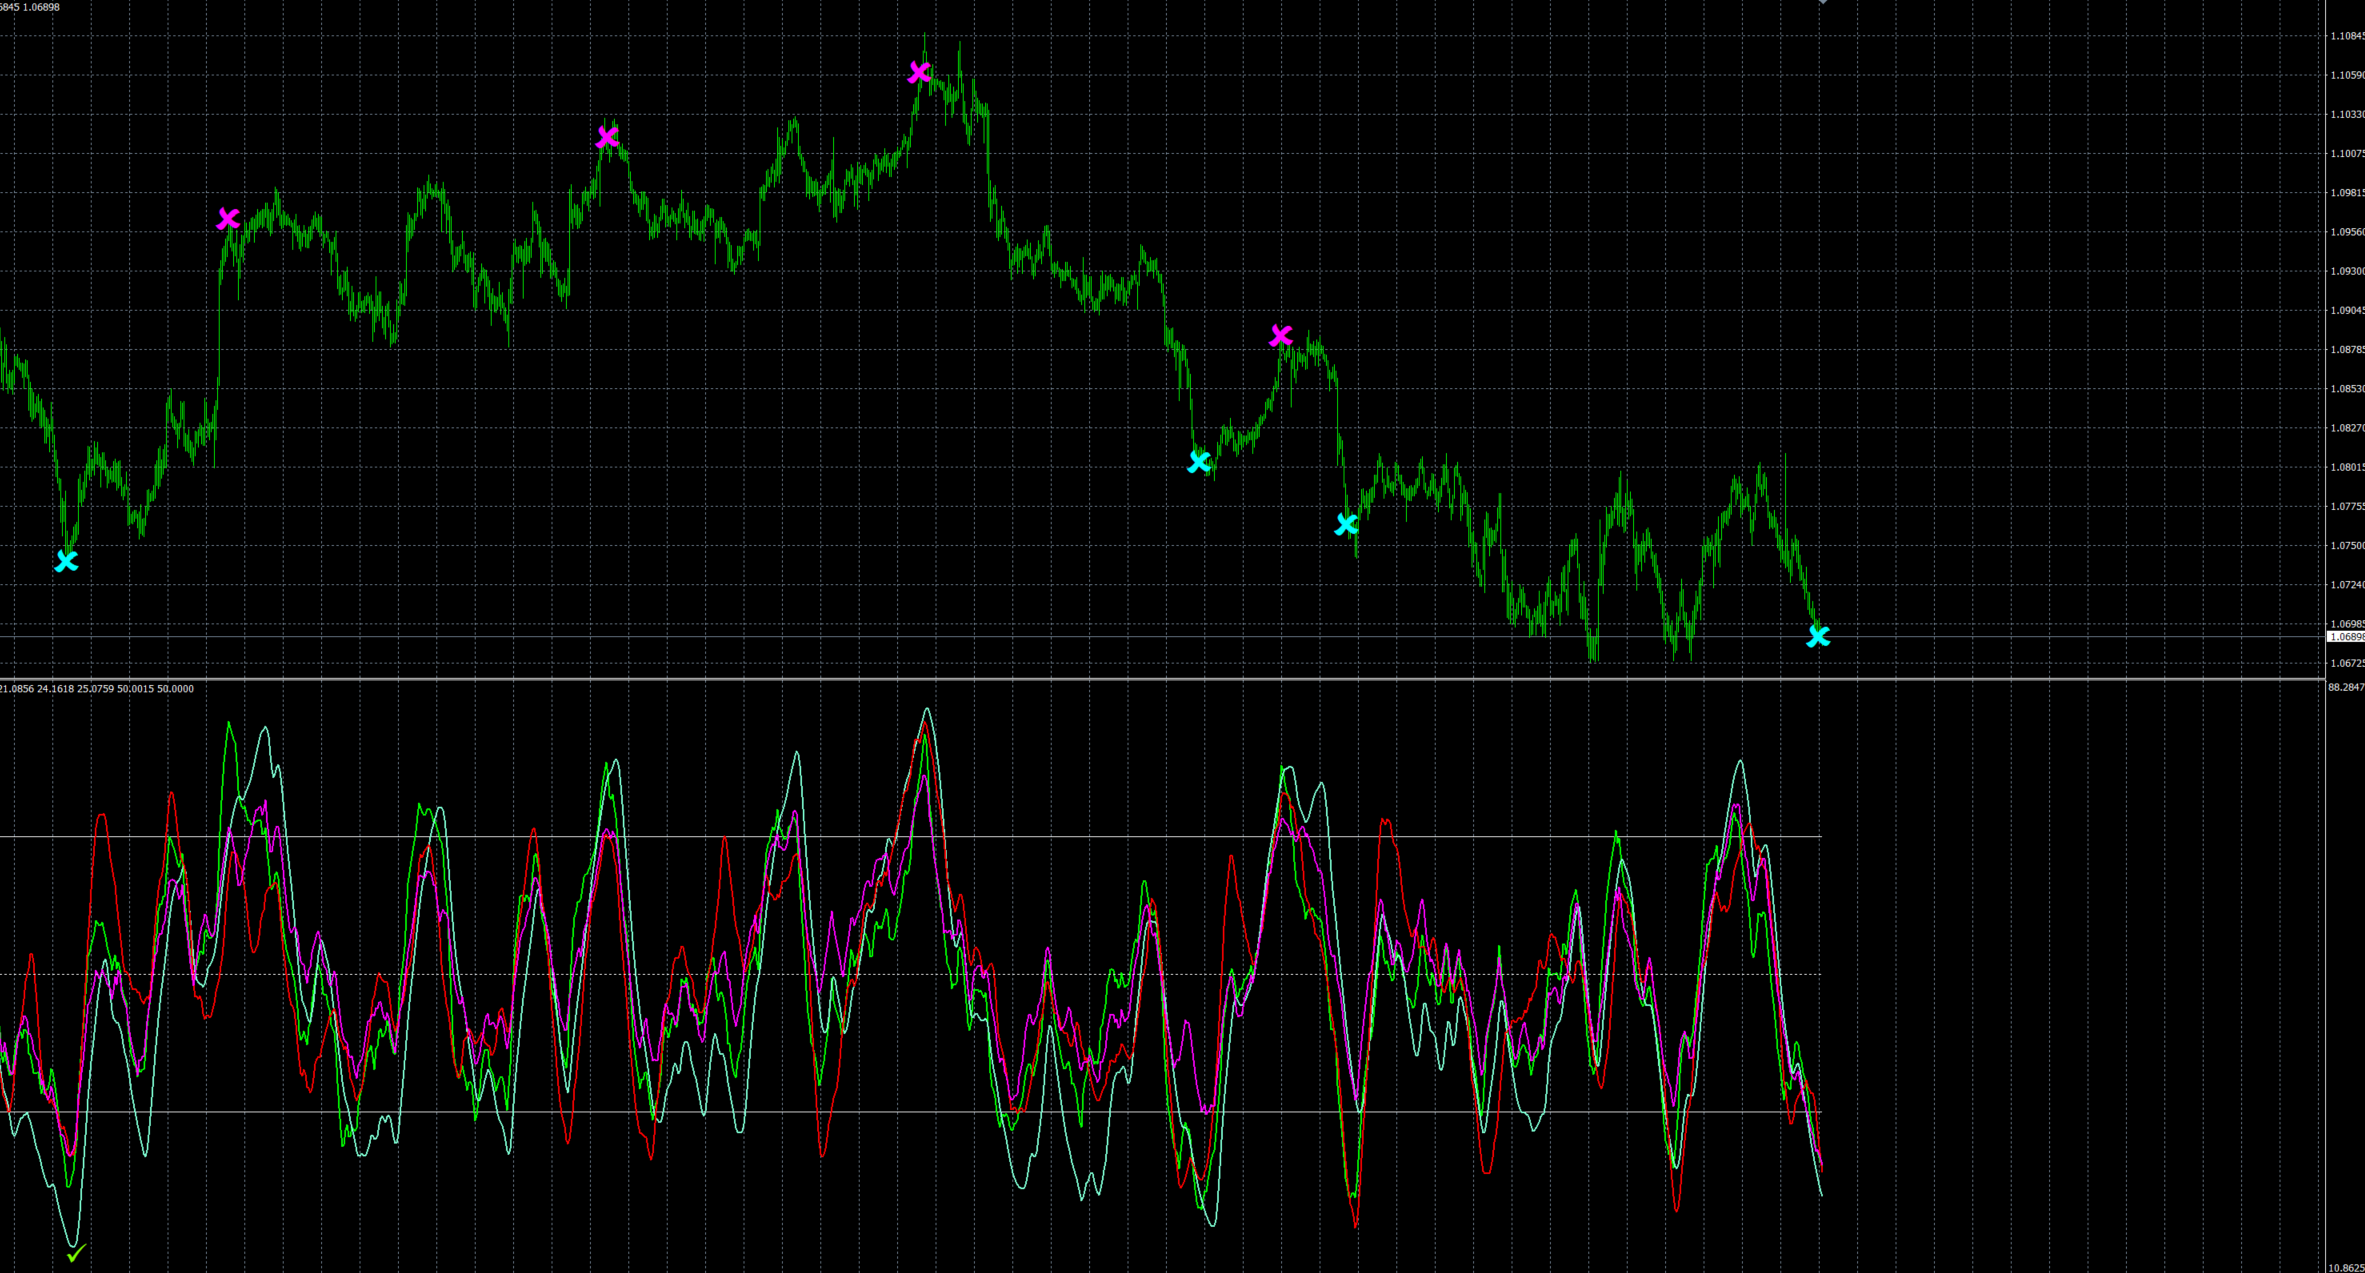This screenshot has width=2365, height=1273.
Task: Click the 10.8625 indicator scale value
Action: (2346, 1267)
